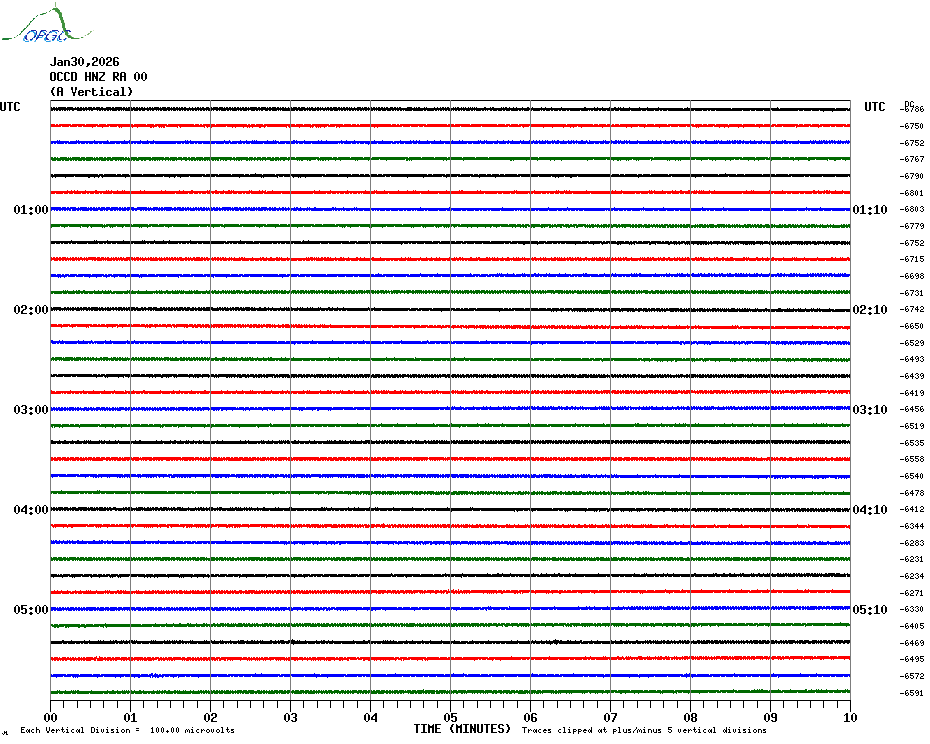Select the -6591 DC offset value

point(912,693)
